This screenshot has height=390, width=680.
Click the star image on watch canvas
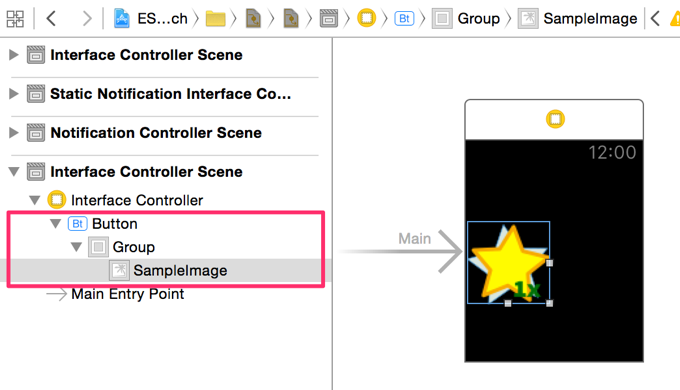[508, 263]
